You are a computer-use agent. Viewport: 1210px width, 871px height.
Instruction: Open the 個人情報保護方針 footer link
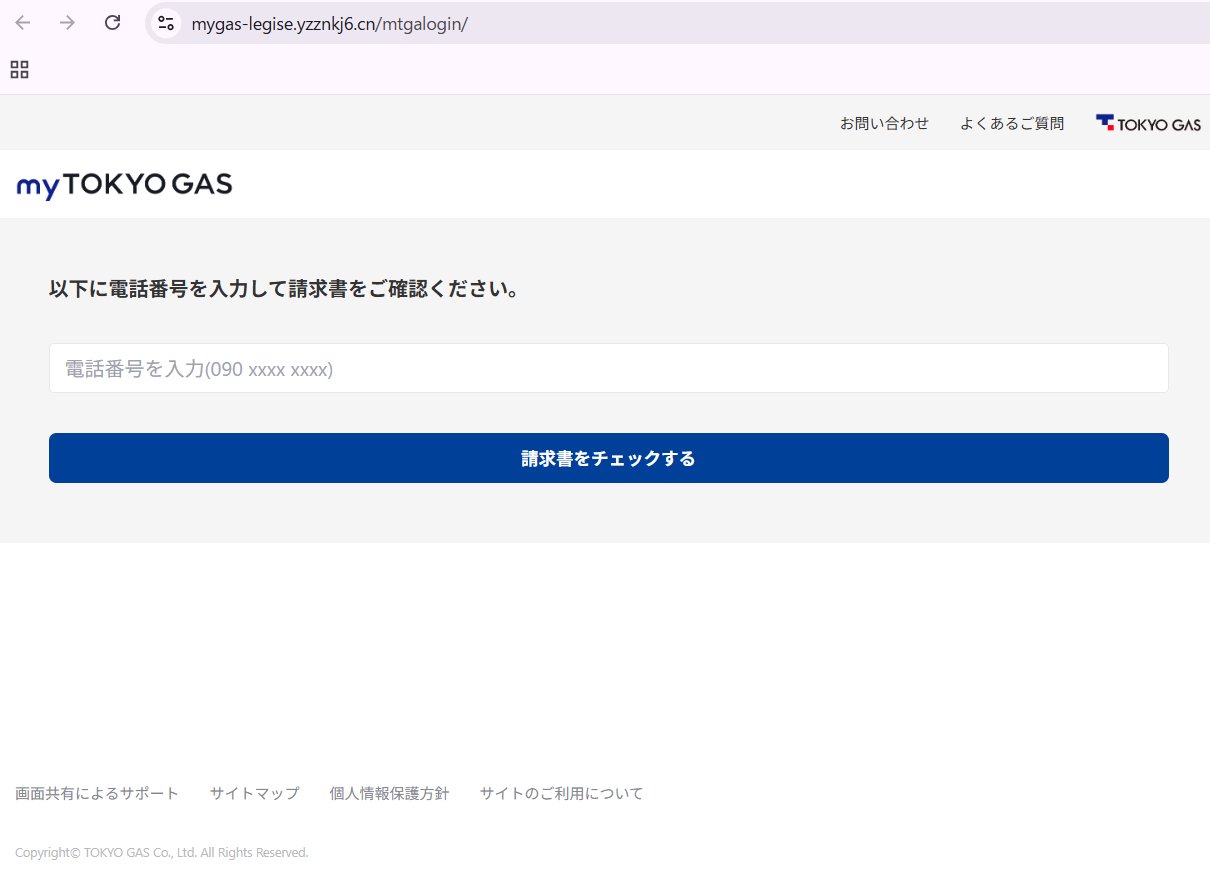coord(389,793)
